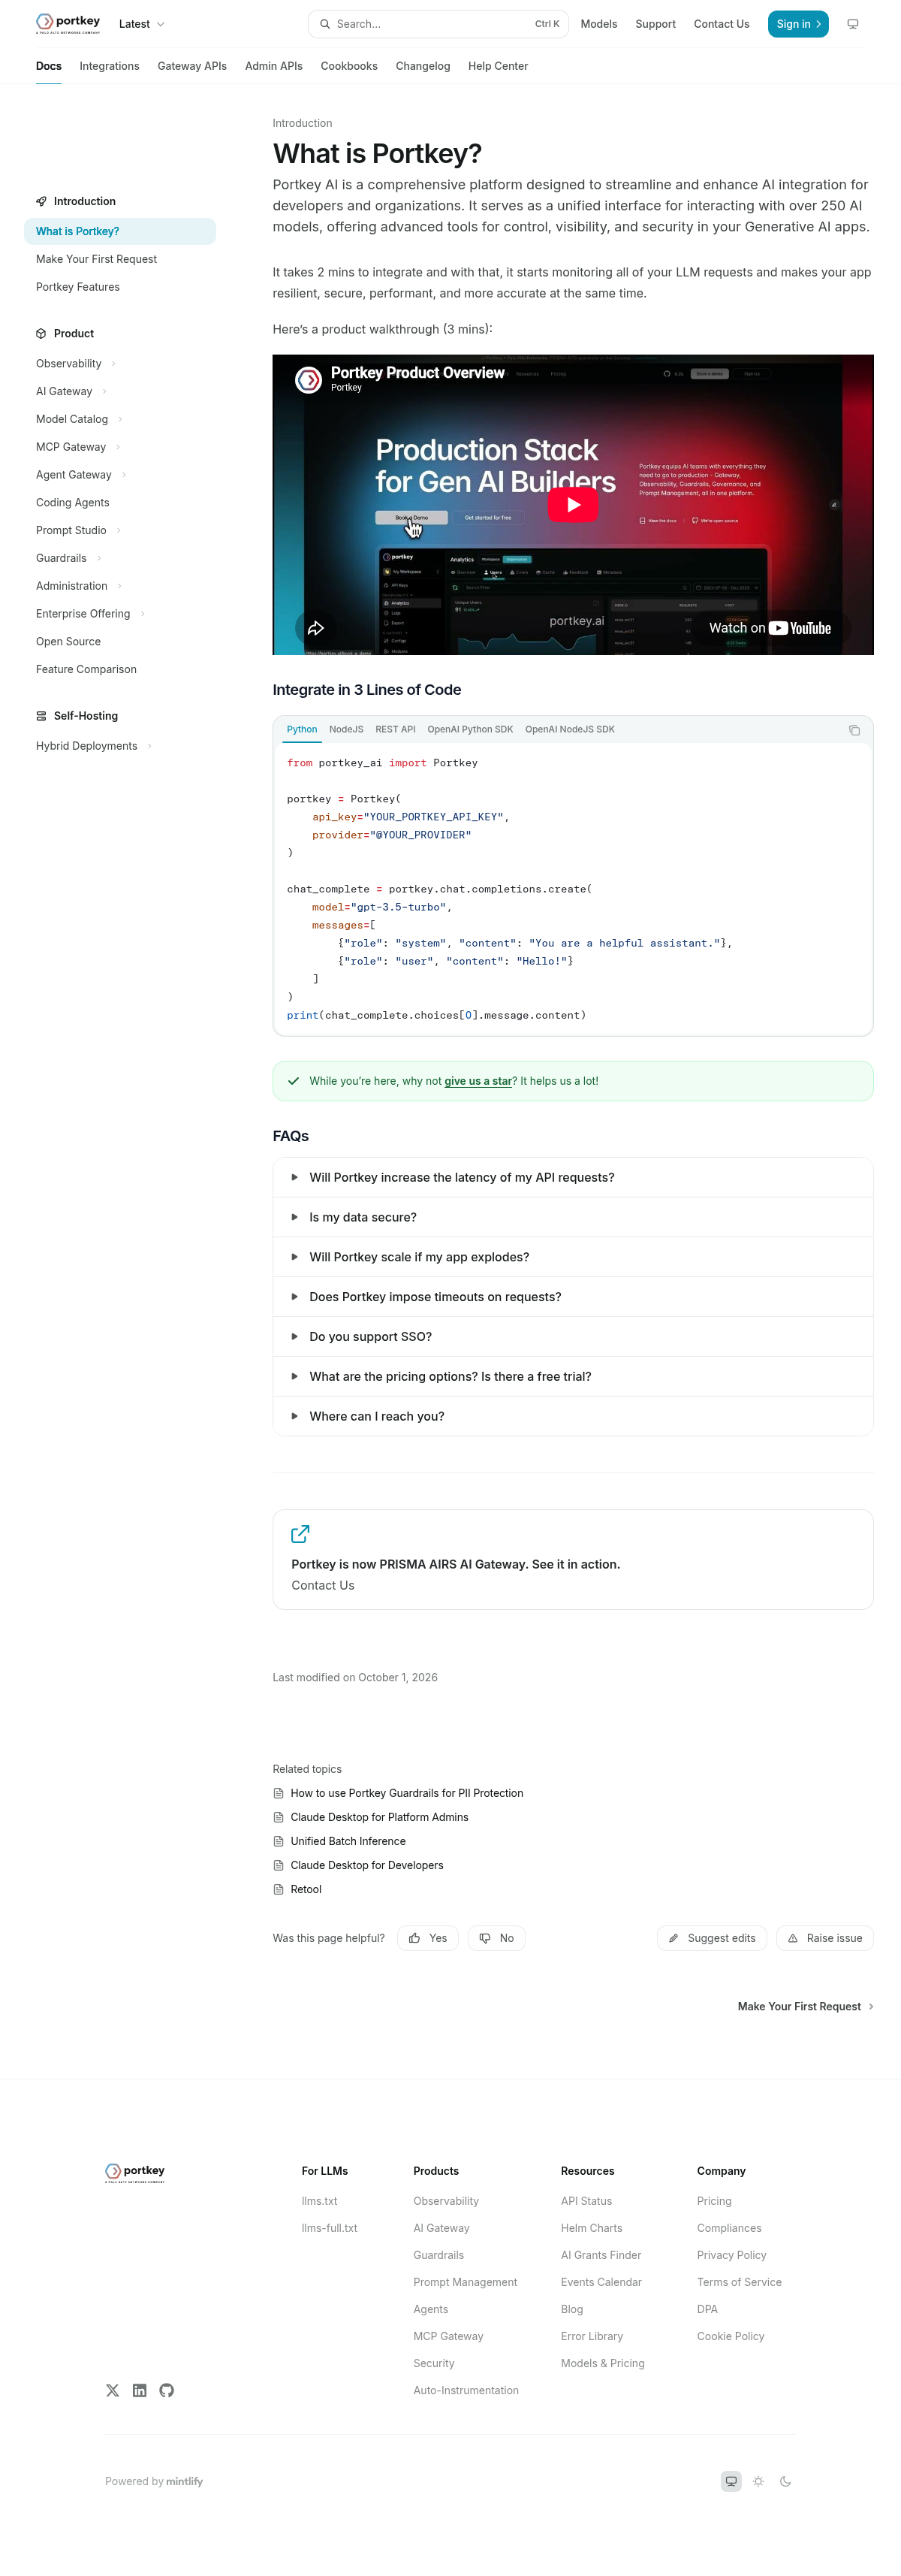Click the thumbs-down No feedback button
This screenshot has width=901, height=2576.
coord(496,1938)
